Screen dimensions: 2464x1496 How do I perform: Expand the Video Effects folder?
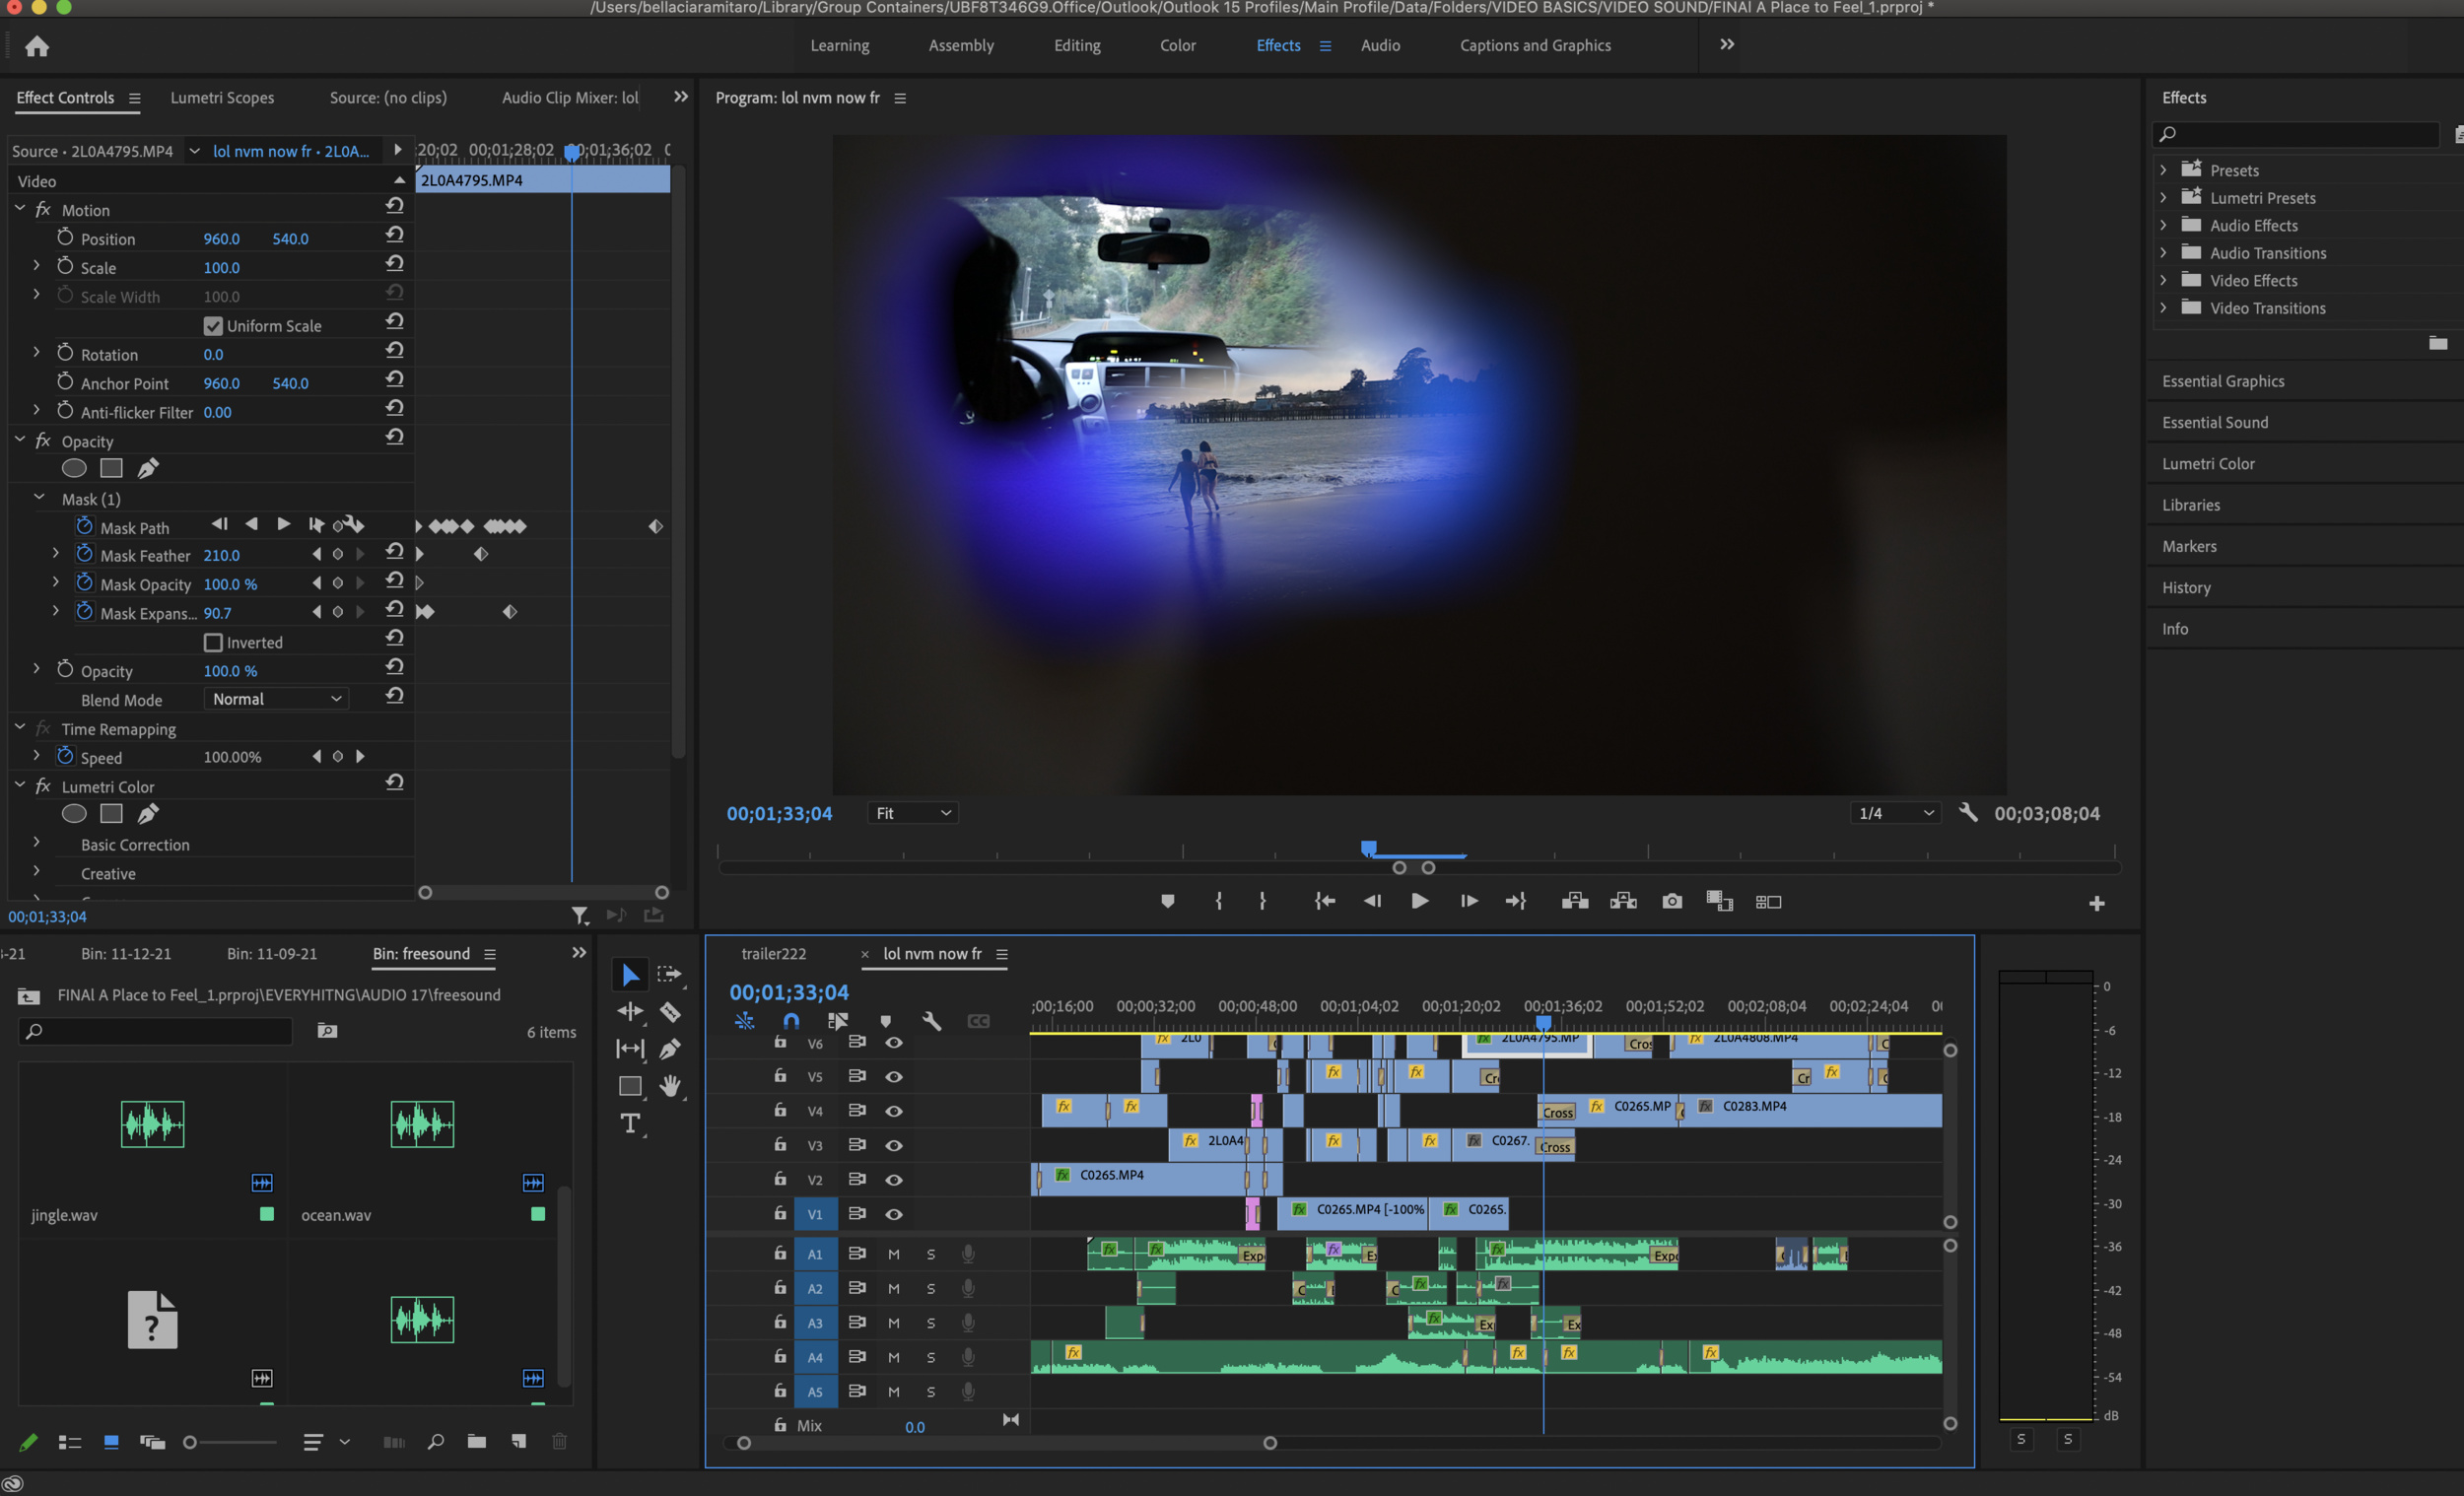[x=2163, y=281]
